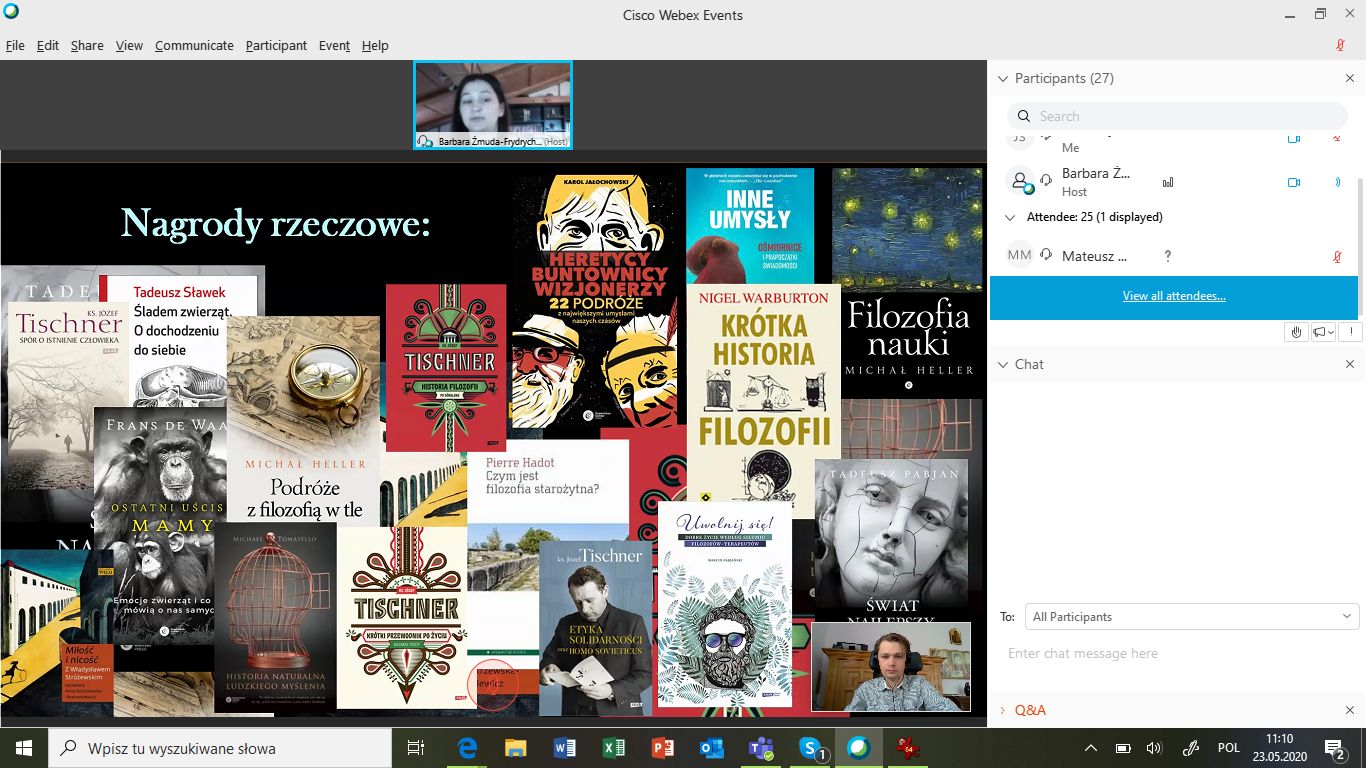
Task: Open Microsoft Edge from taskbar
Action: point(467,747)
